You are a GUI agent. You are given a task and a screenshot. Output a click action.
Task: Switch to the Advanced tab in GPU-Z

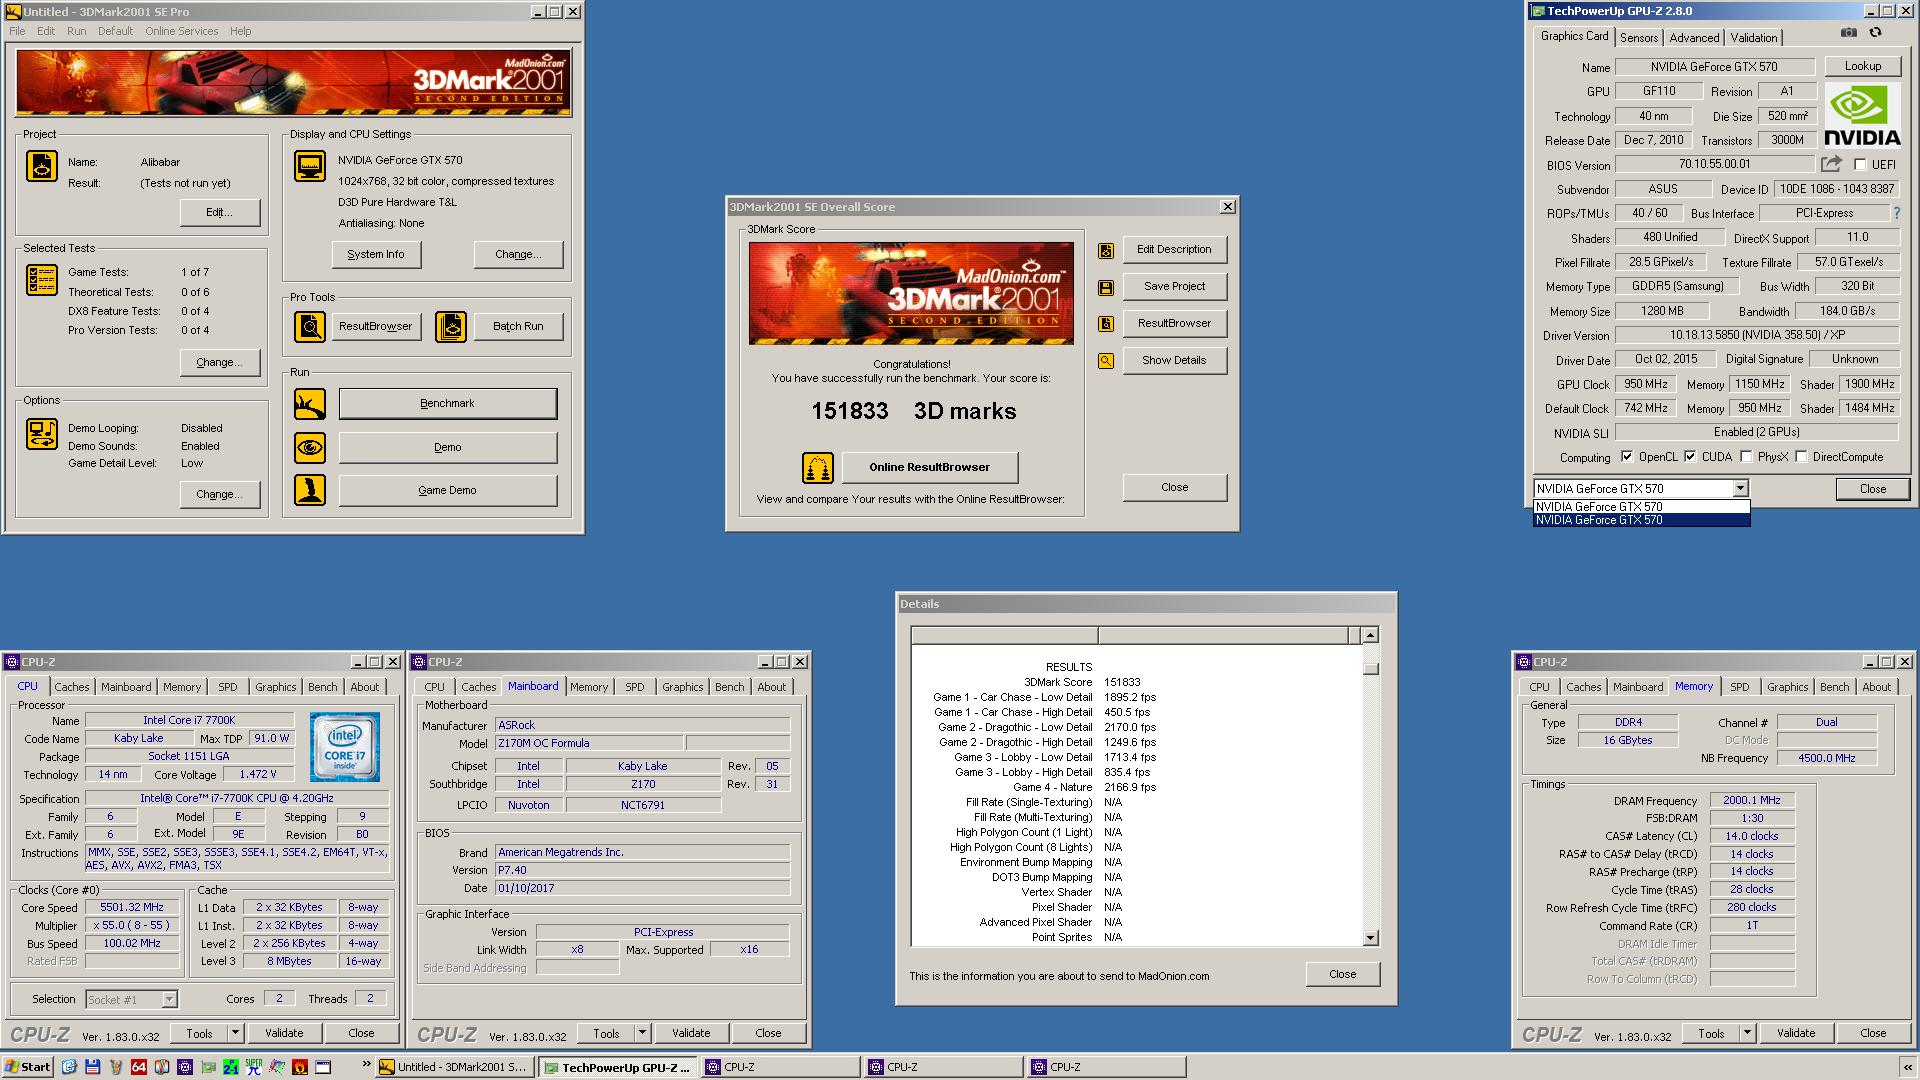click(1694, 38)
